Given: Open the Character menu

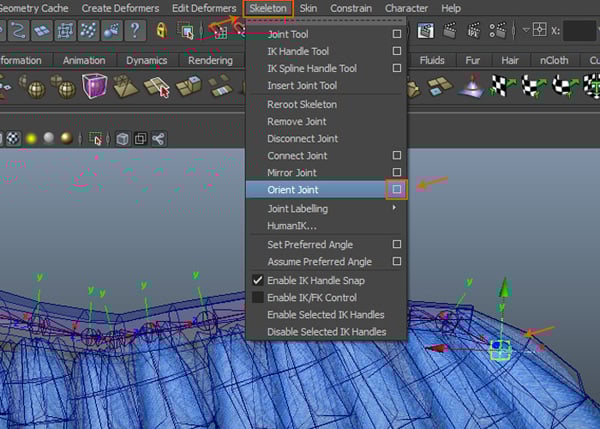Looking at the screenshot, I should pos(406,8).
